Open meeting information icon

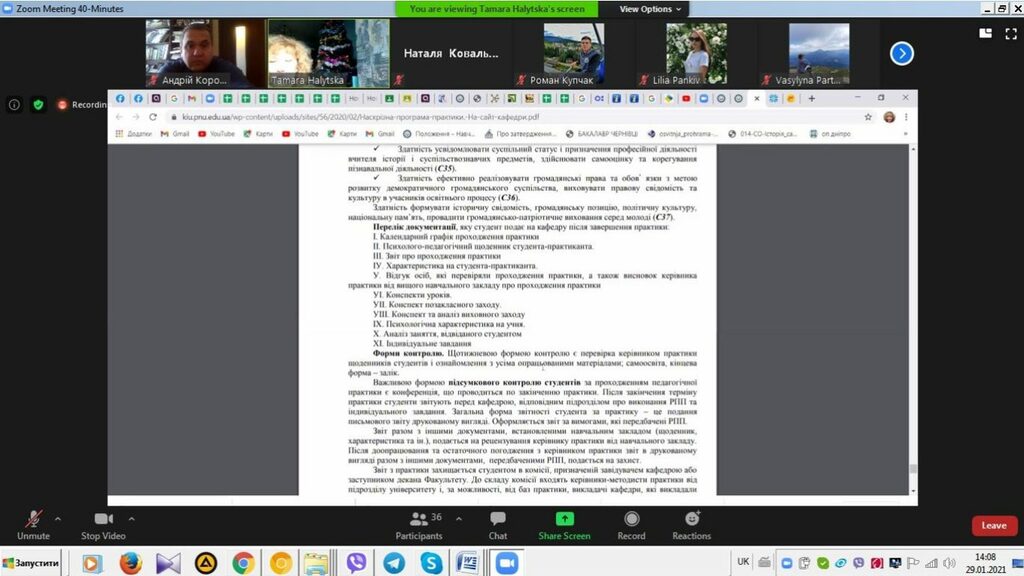click(x=14, y=104)
